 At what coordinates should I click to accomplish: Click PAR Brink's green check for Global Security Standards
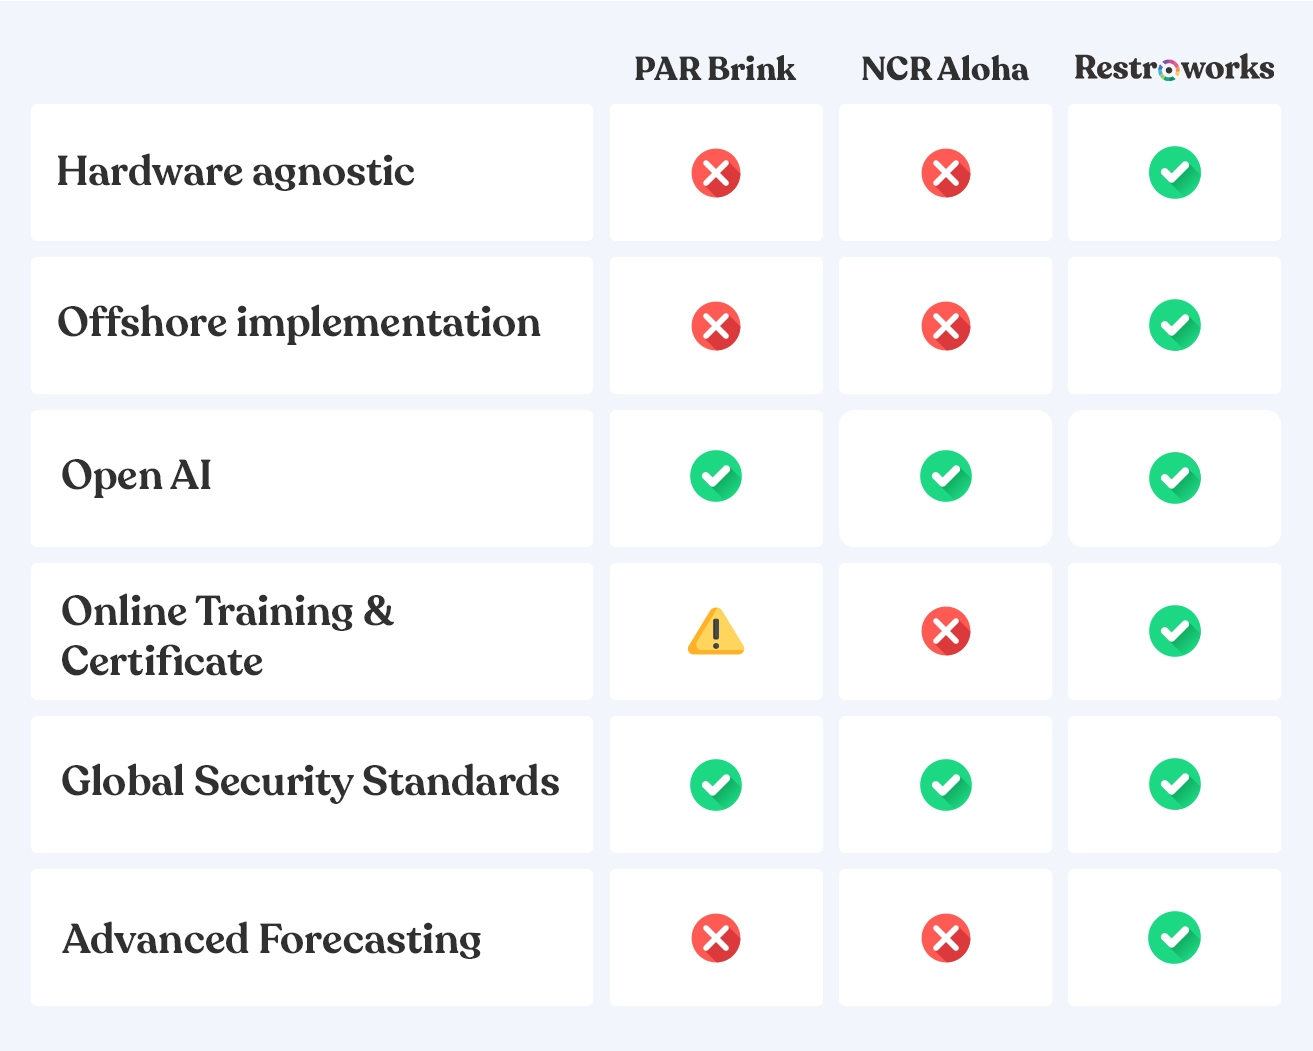[x=716, y=785]
